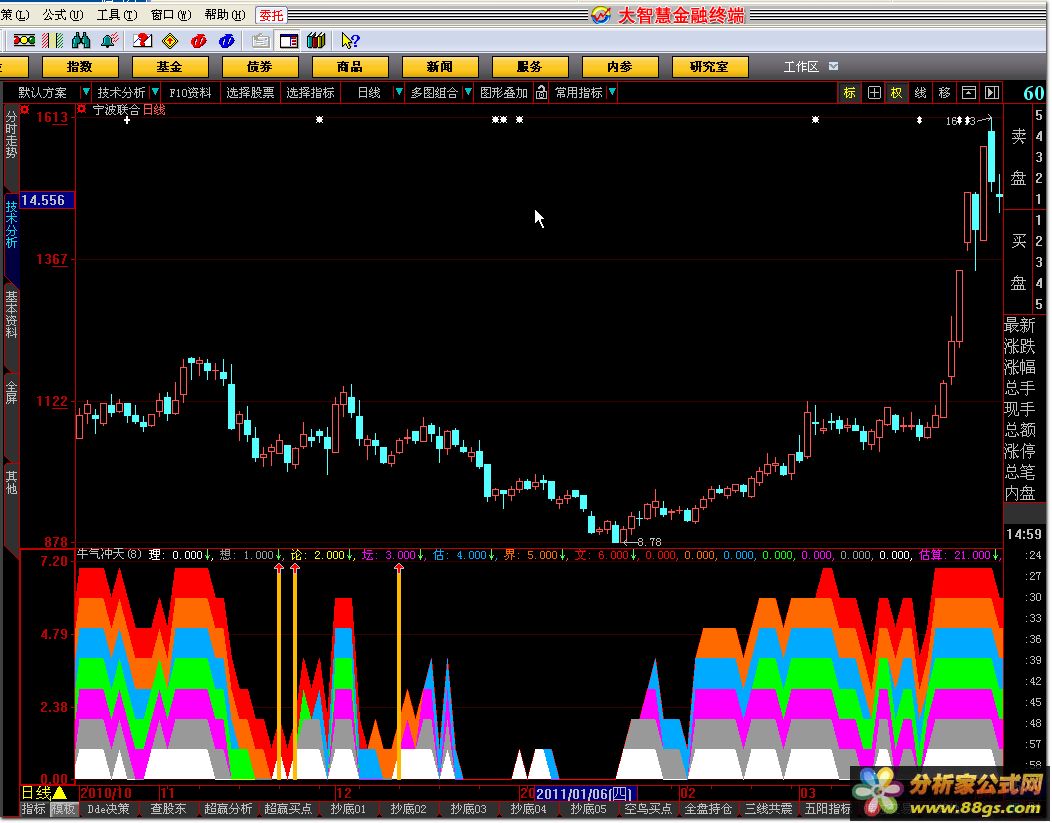Click the crosshair plus box icon
Viewport: 1052px width, 823px height.
[874, 93]
